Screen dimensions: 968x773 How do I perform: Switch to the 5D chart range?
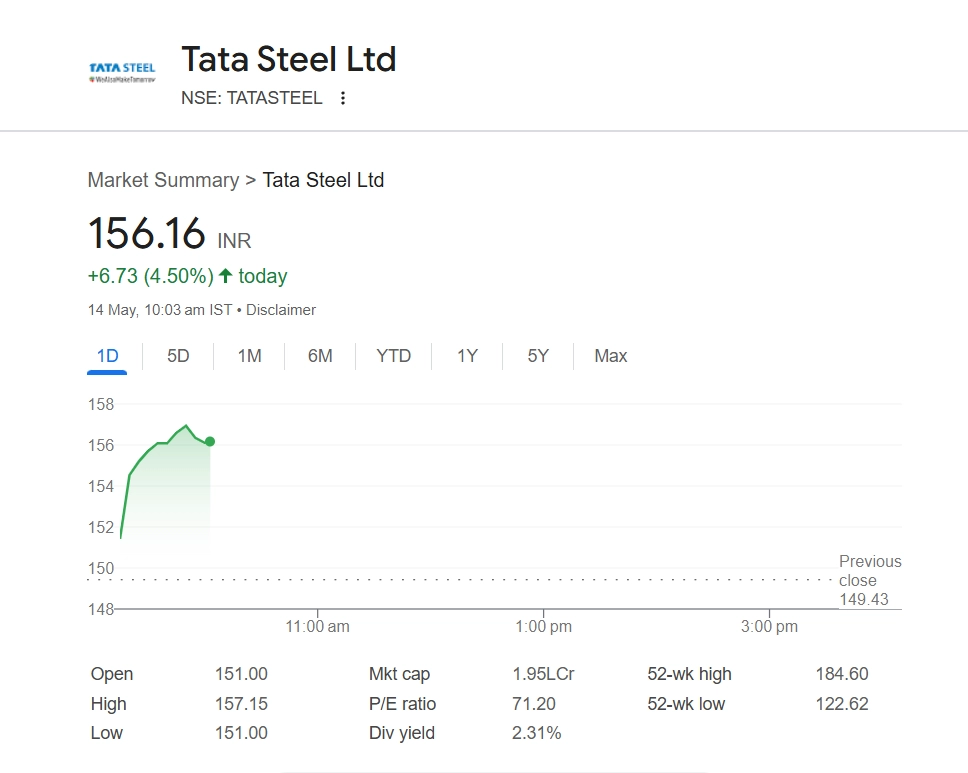[178, 356]
